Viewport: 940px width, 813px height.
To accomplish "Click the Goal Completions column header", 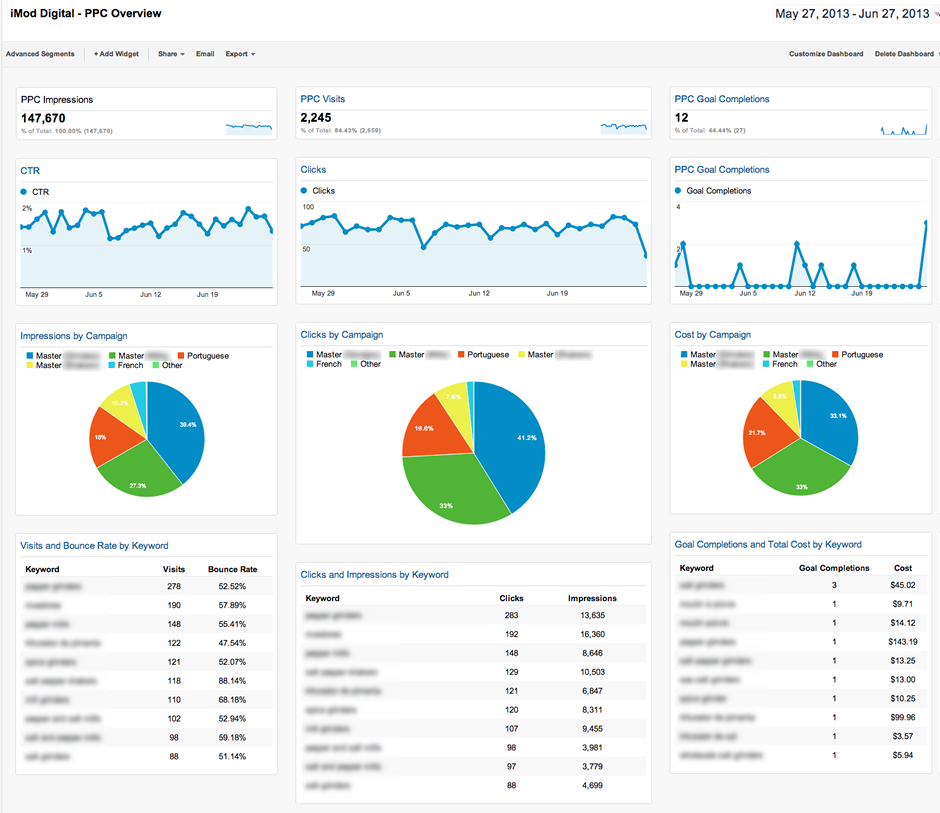I will tap(834, 568).
